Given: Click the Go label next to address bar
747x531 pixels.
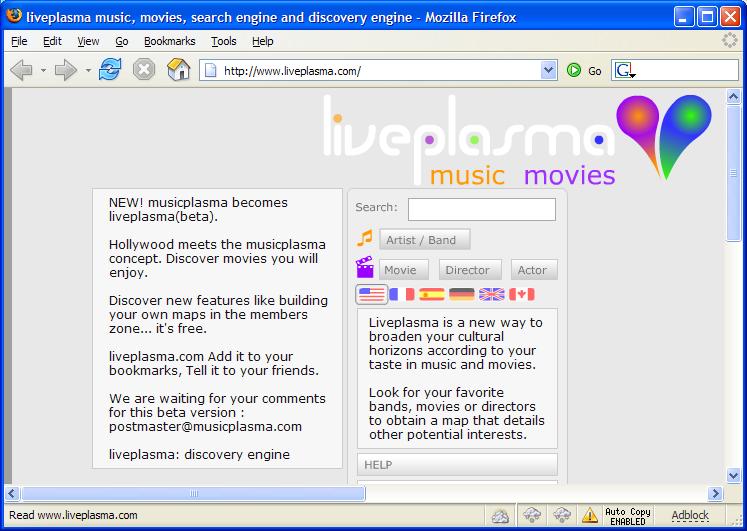Looking at the screenshot, I should (595, 71).
